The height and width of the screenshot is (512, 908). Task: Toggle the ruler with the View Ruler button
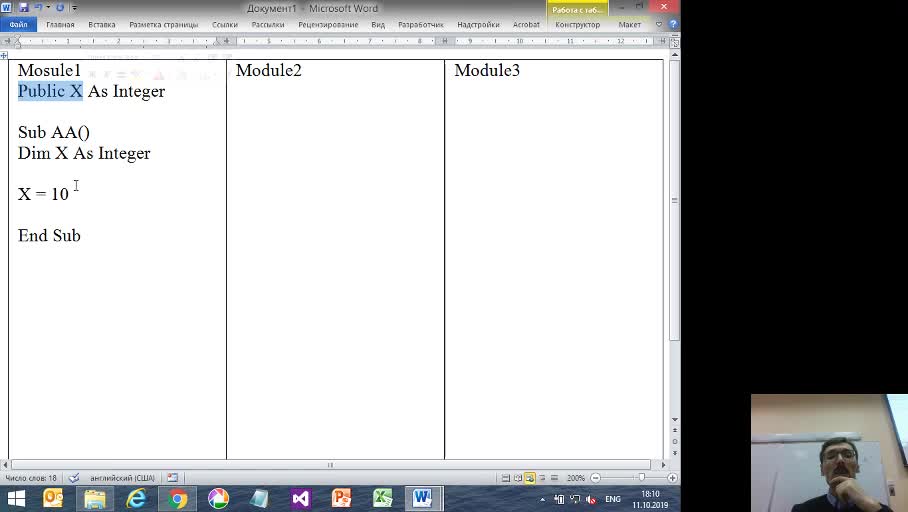tap(675, 42)
